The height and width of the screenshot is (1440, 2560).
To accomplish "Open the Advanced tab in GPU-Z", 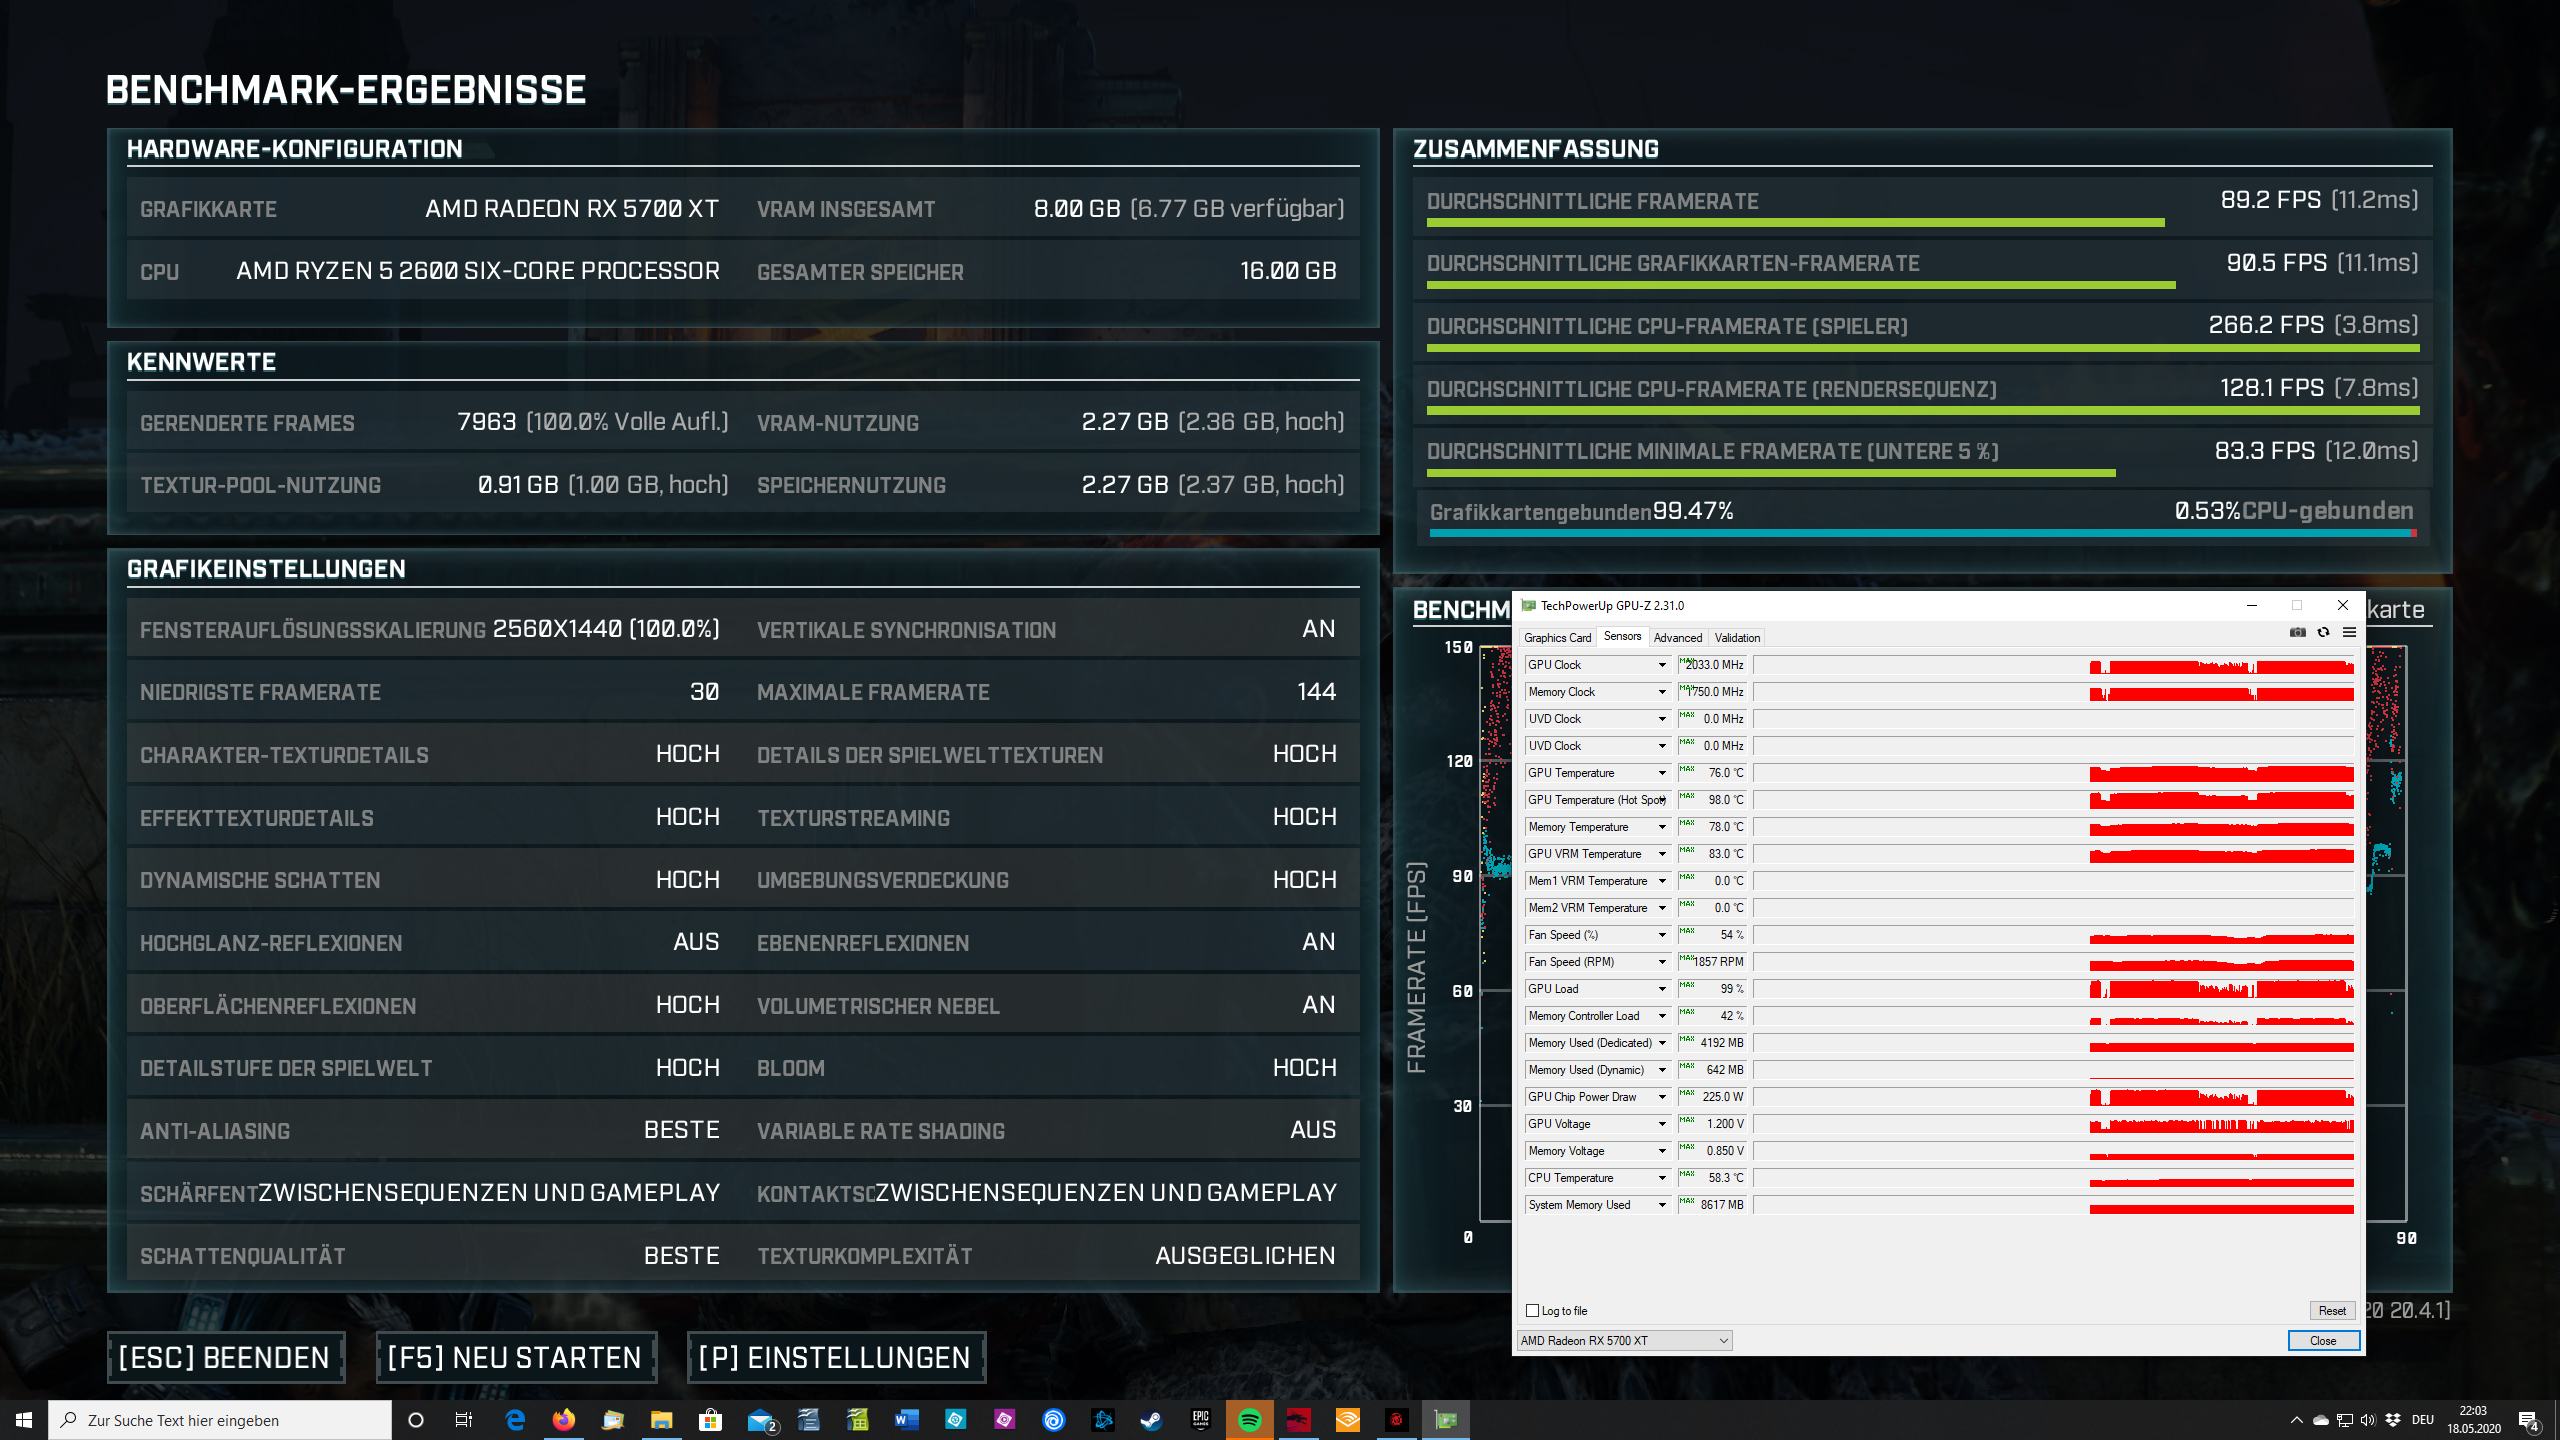I will click(1677, 638).
